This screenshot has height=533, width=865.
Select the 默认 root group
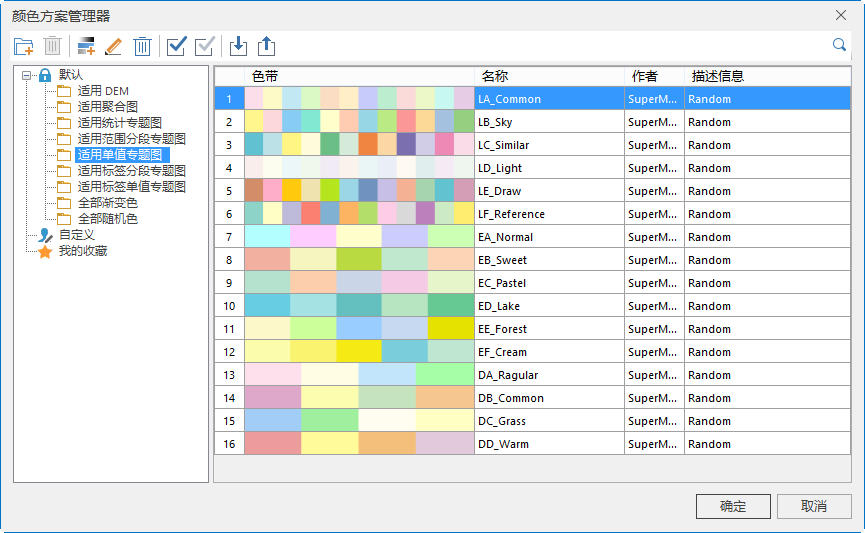[71, 74]
